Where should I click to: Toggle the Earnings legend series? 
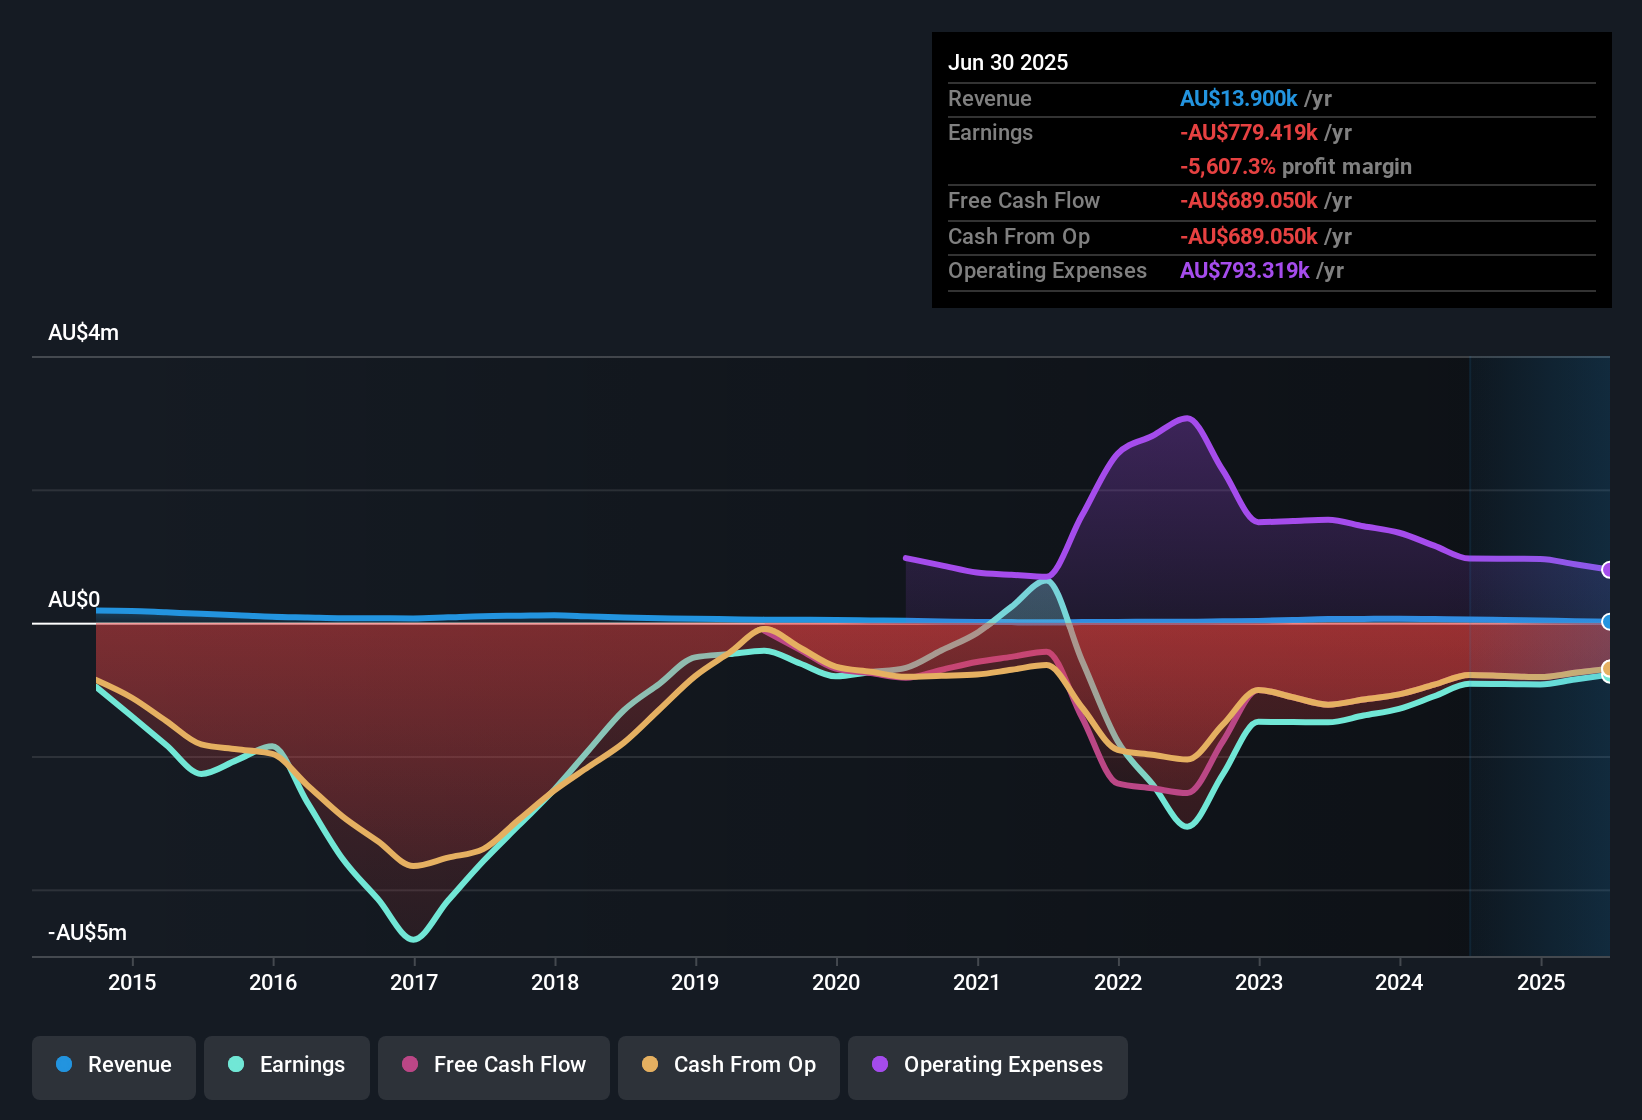pos(287,1065)
